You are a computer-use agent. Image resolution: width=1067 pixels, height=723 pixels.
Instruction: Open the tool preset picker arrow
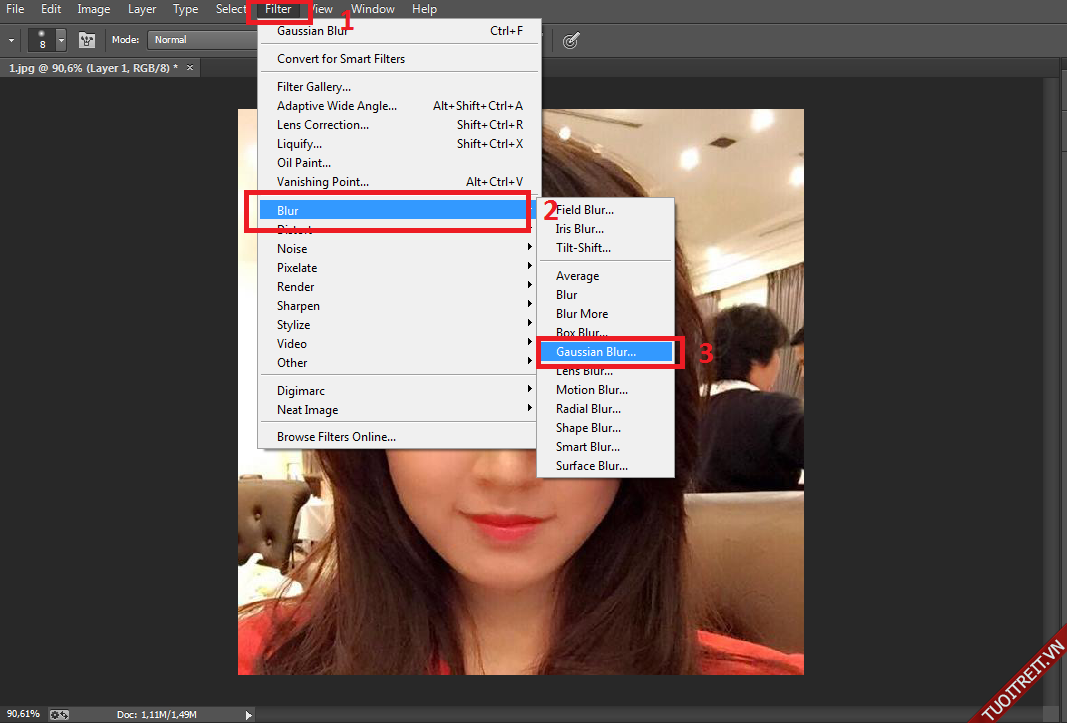point(11,40)
